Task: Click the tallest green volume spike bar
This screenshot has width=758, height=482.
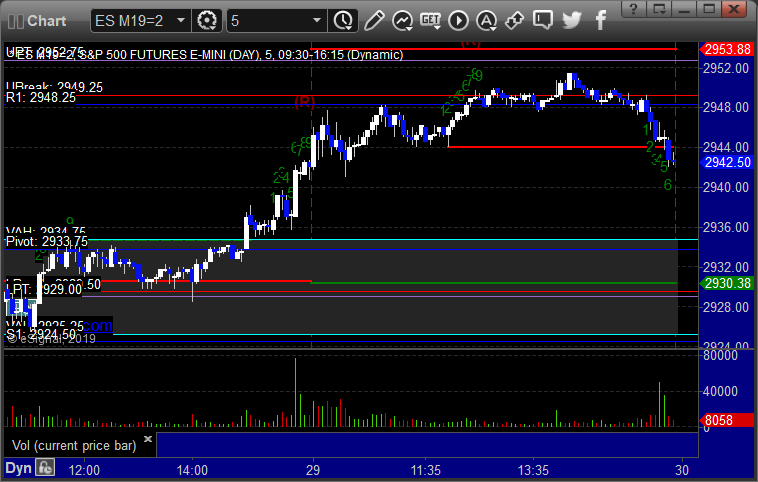Action: click(295, 392)
